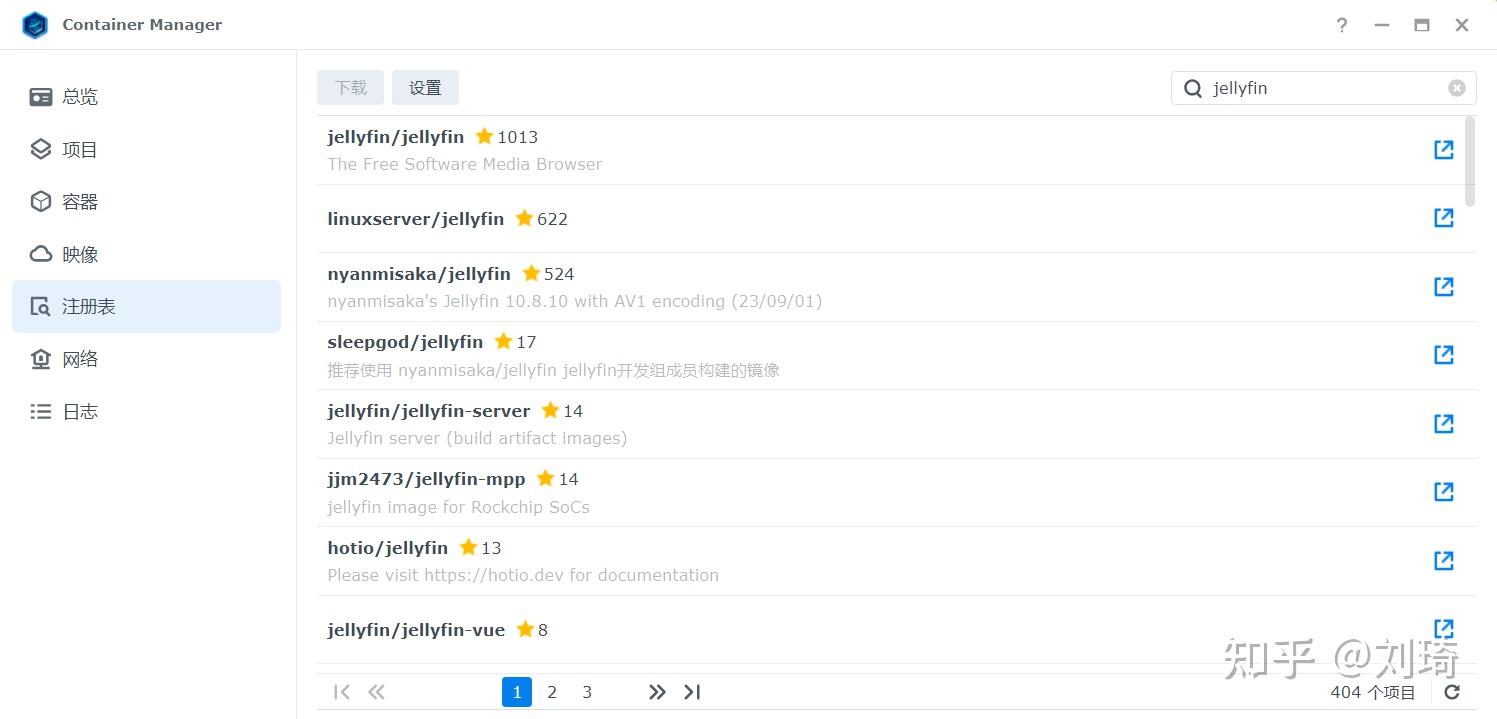Click 'The Free Software Media Browser' description
This screenshot has width=1497, height=719.
[465, 164]
